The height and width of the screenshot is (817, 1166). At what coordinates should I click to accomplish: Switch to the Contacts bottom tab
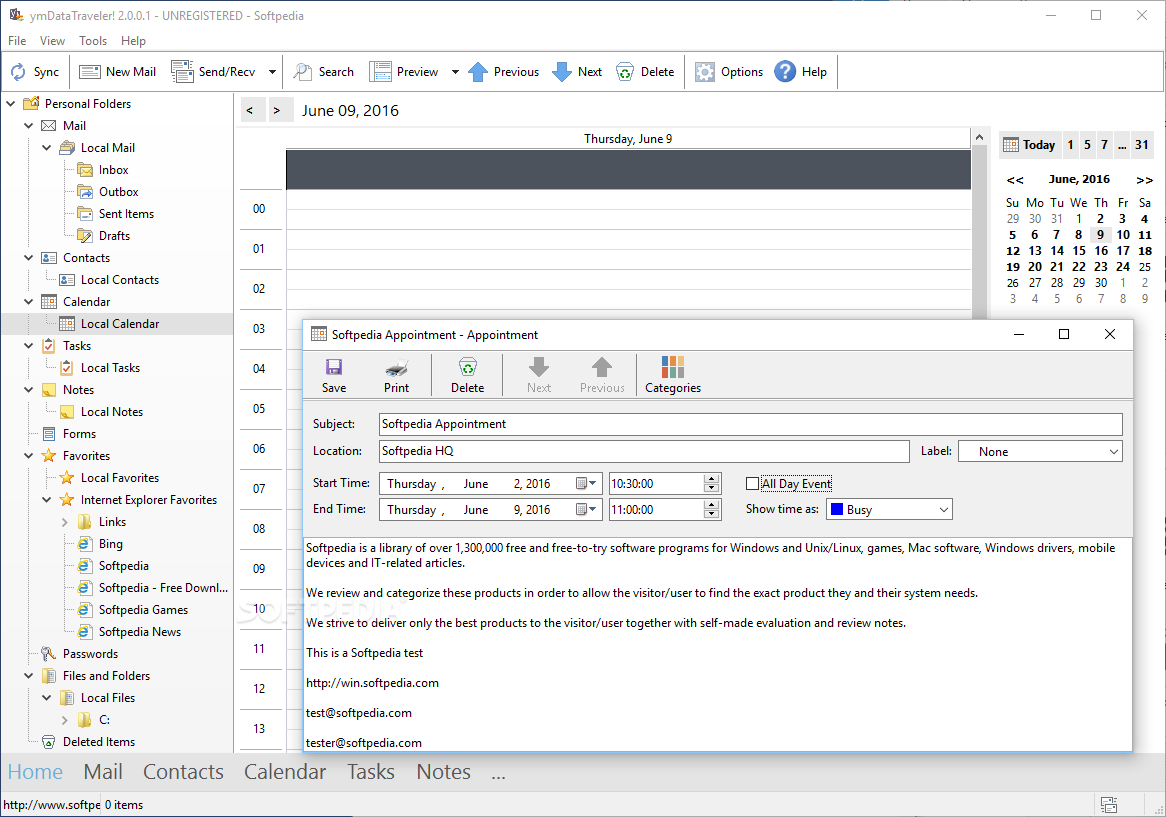tap(183, 772)
